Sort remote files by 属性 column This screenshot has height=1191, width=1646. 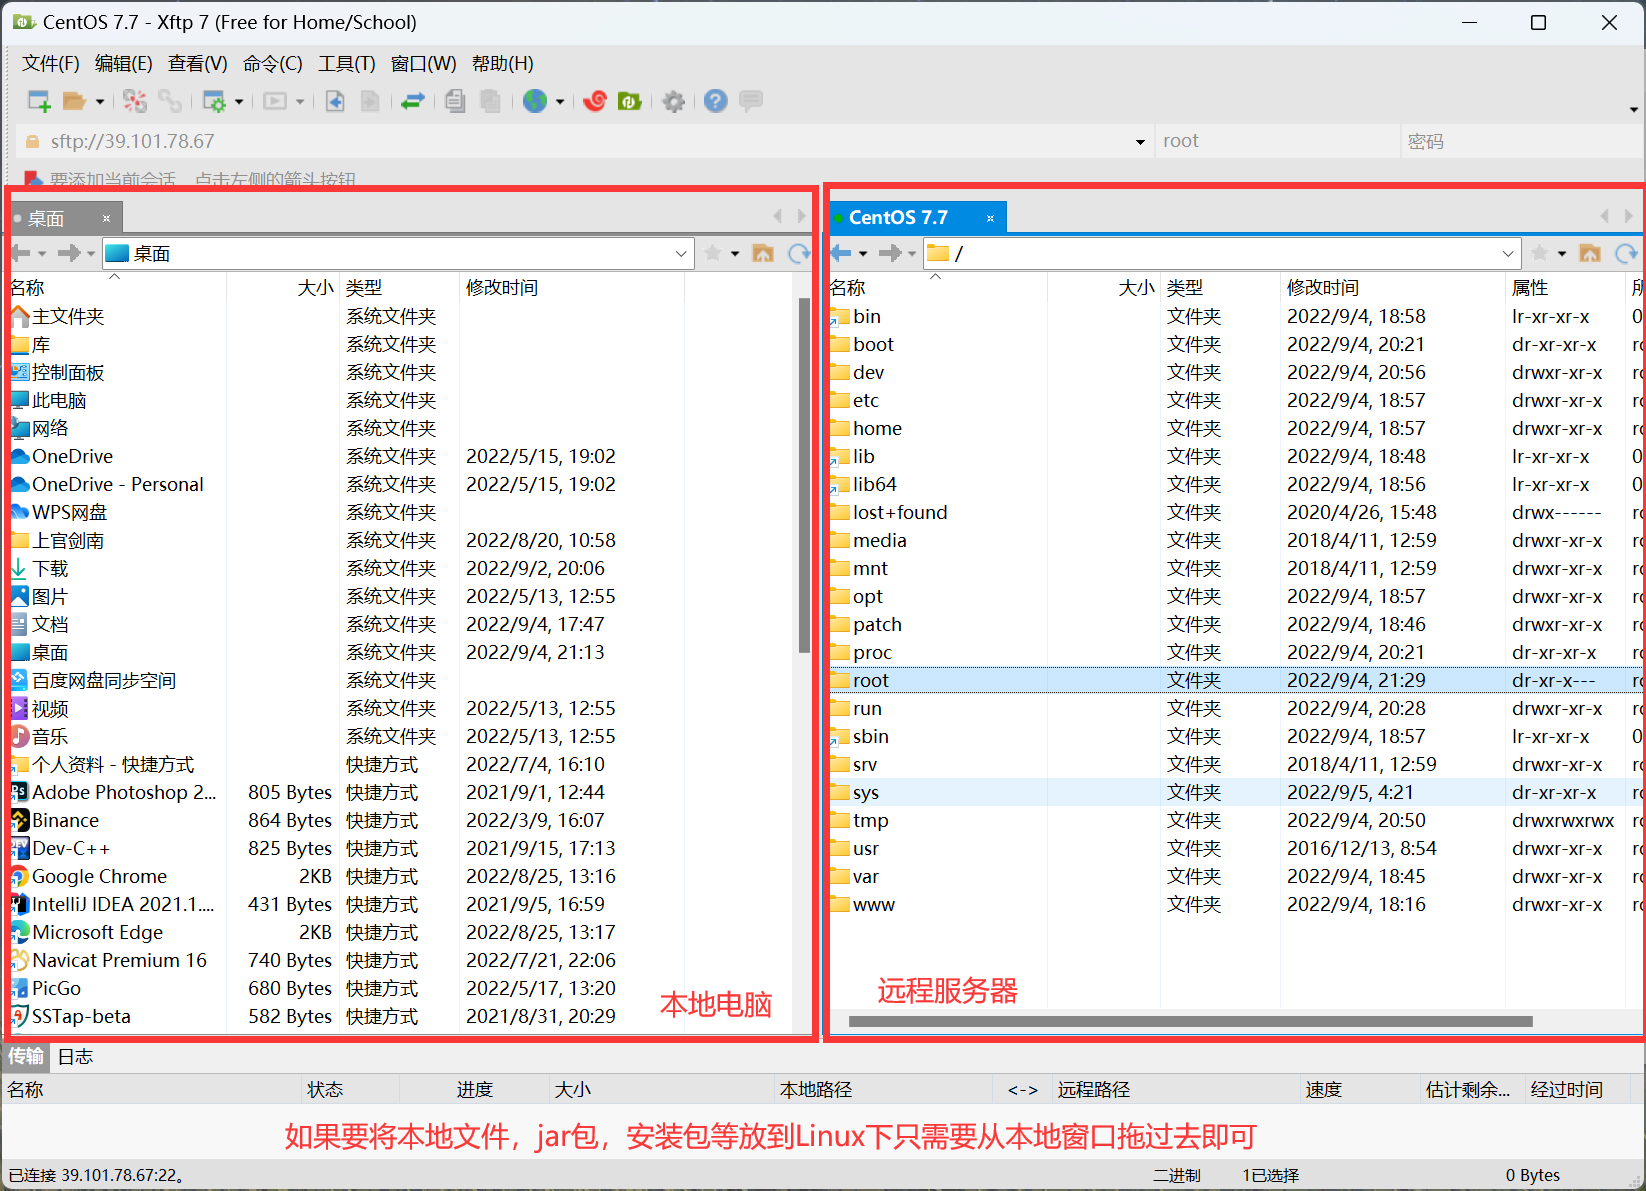pos(1565,288)
